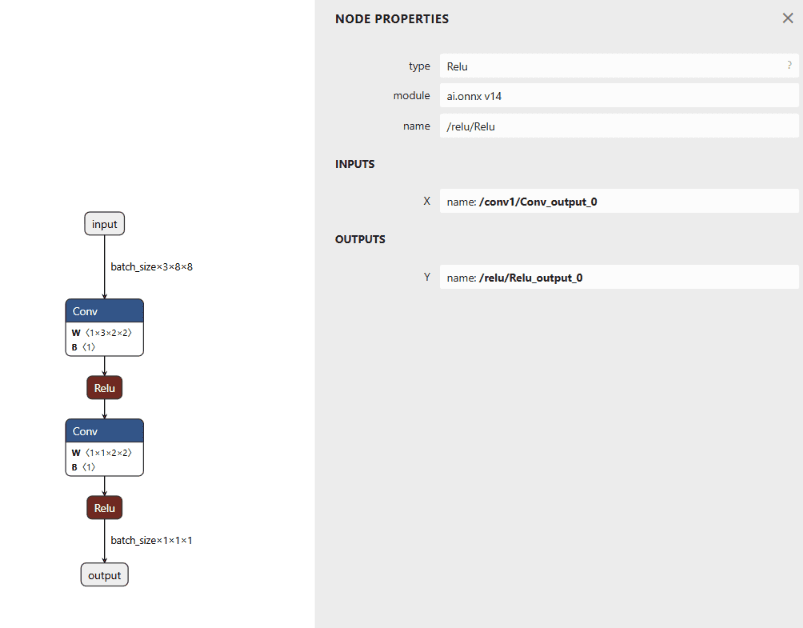803x628 pixels.
Task: Click the W ⟨1×3×2×2⟩ weight initializer
Action: (102, 333)
